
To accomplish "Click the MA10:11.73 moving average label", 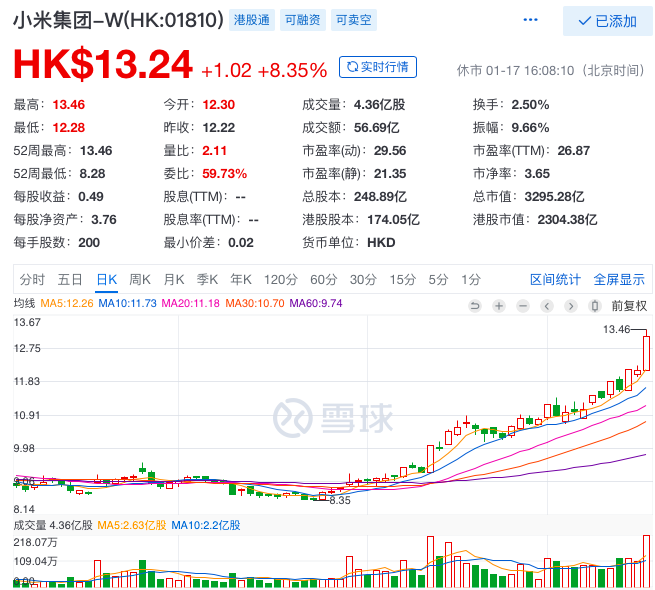I will point(127,303).
